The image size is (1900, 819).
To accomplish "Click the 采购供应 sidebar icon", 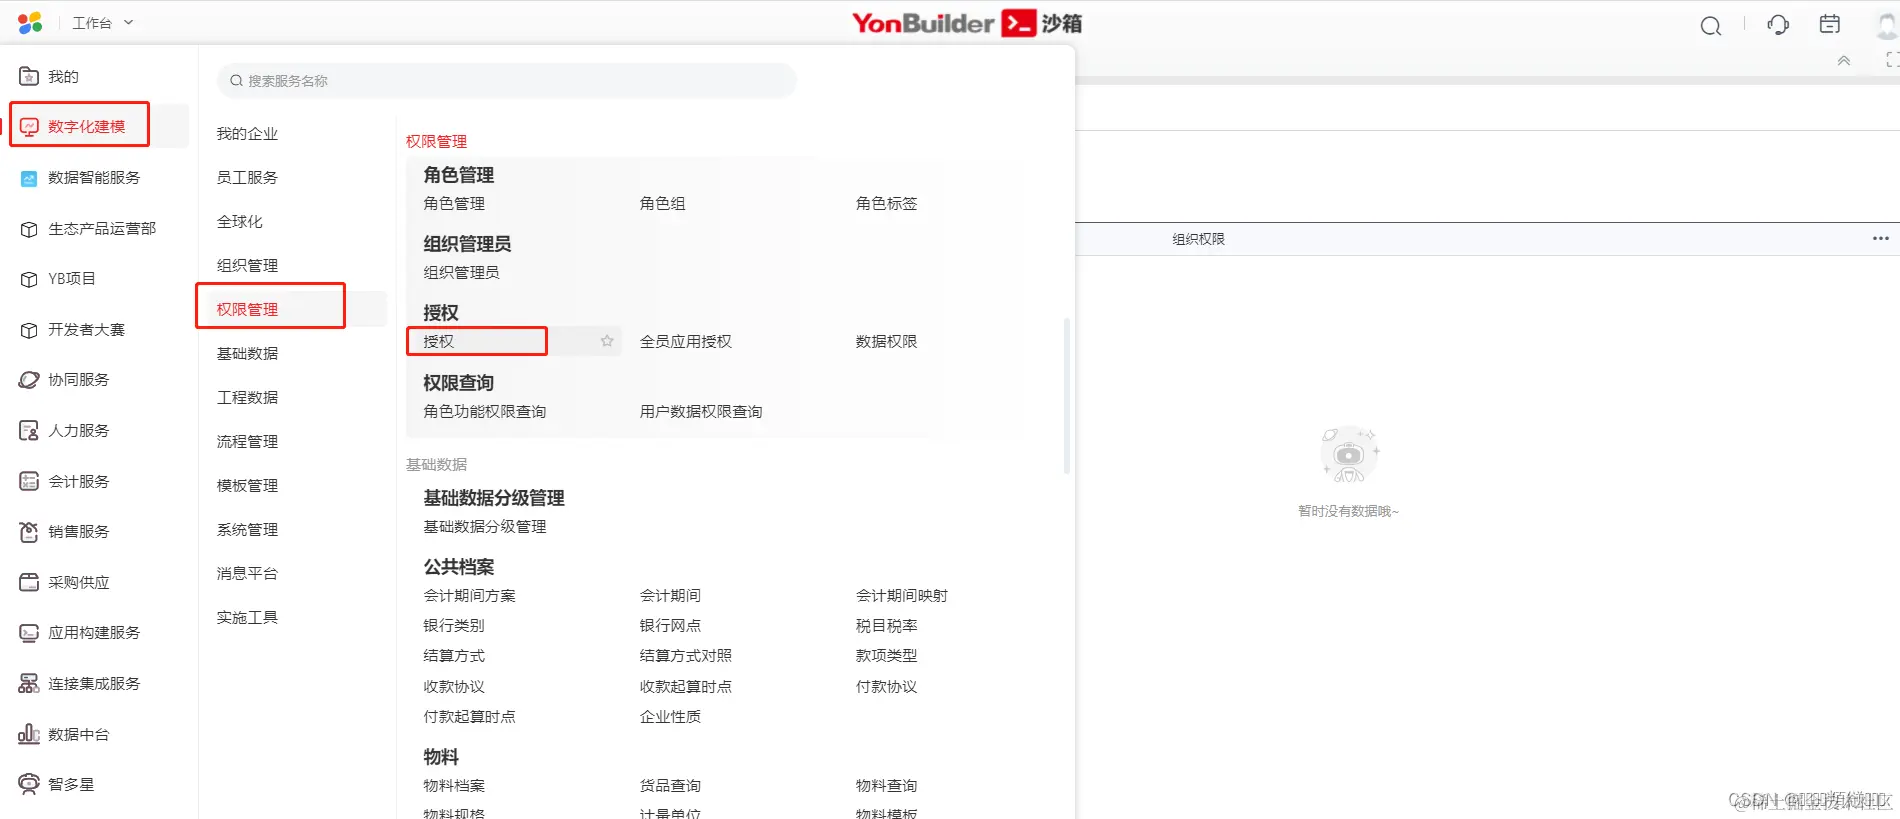I will (x=29, y=582).
